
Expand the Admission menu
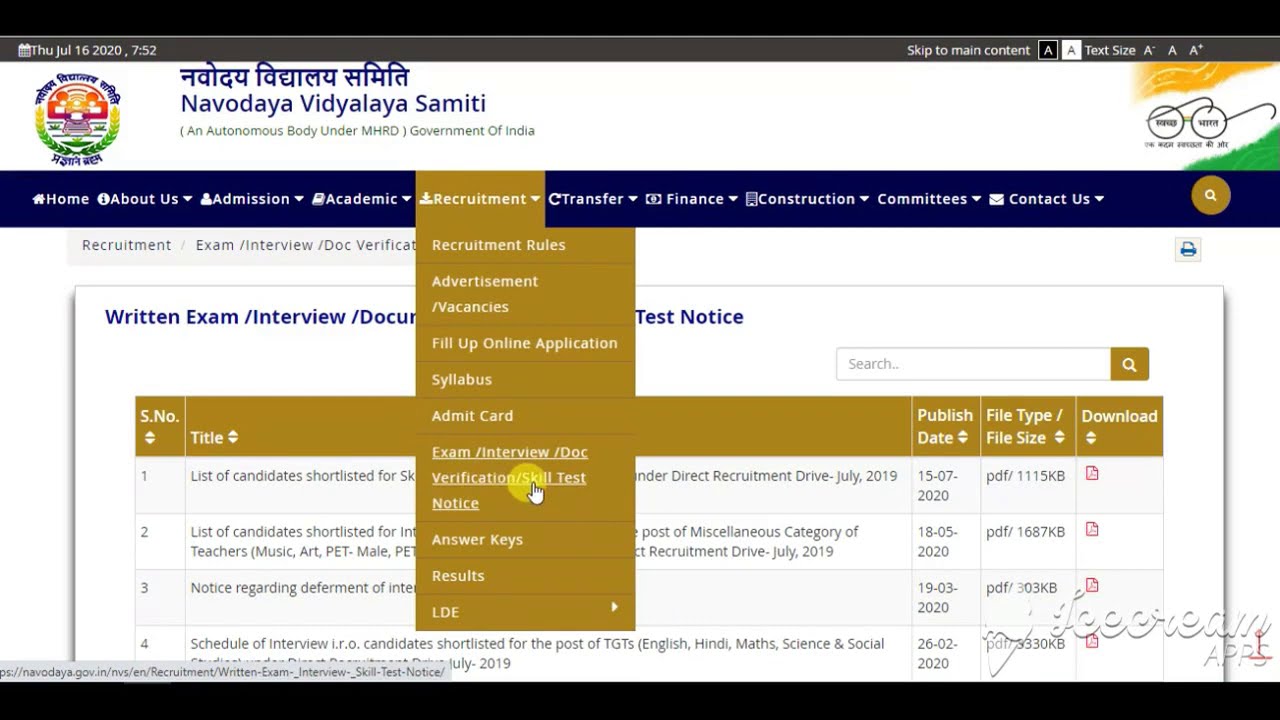coord(252,199)
